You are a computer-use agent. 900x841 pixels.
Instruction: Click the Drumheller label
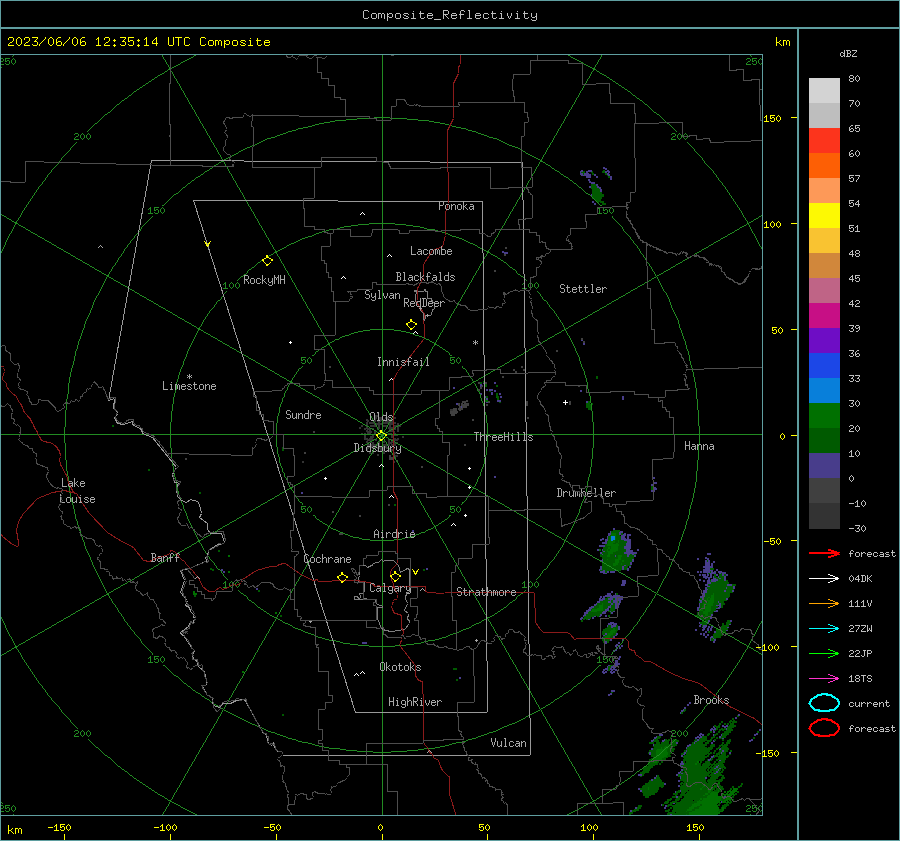click(586, 493)
